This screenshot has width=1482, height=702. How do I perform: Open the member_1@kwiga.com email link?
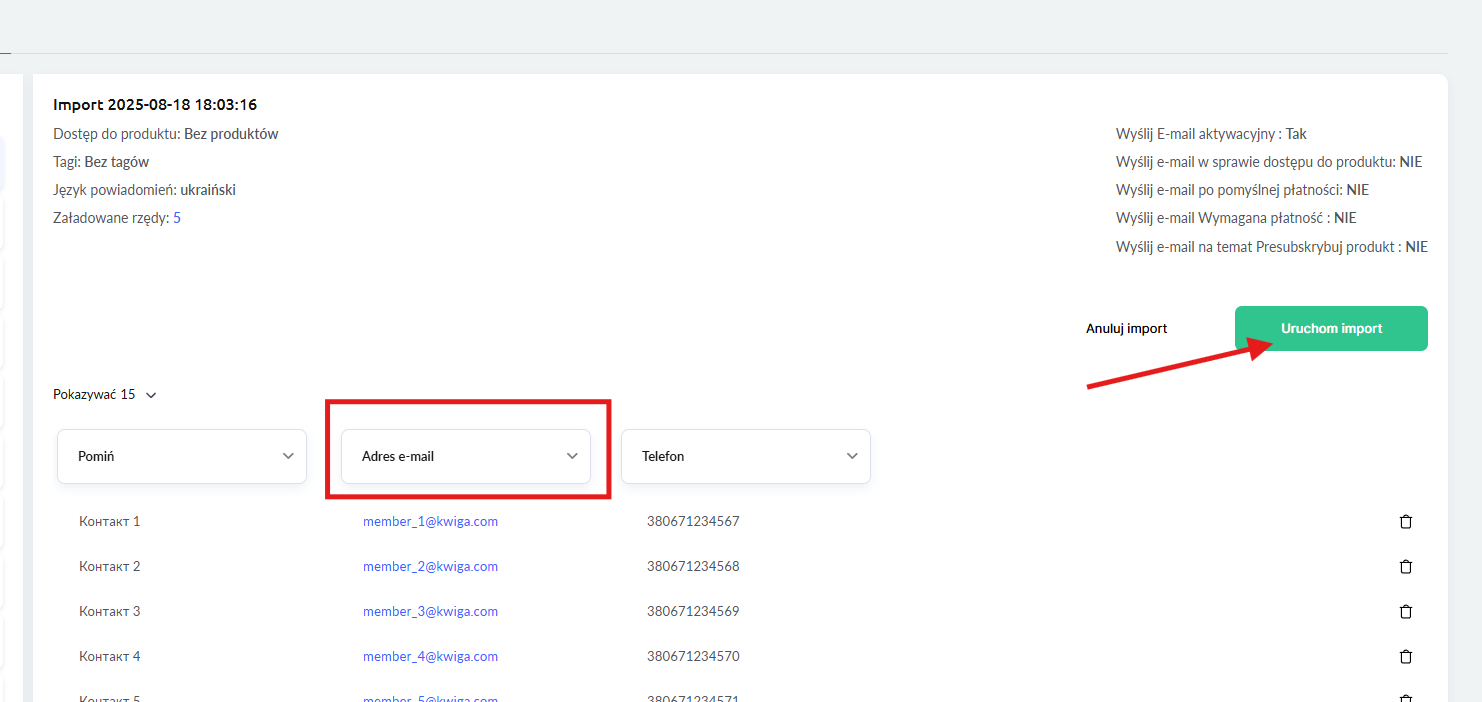pos(430,521)
